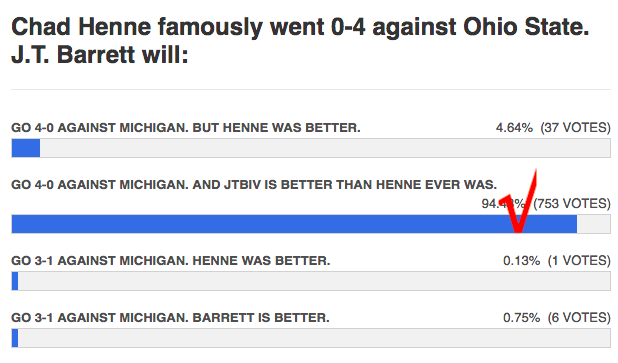
Task: Click the 0.75% result percentage
Action: pyautogui.click(x=521, y=318)
